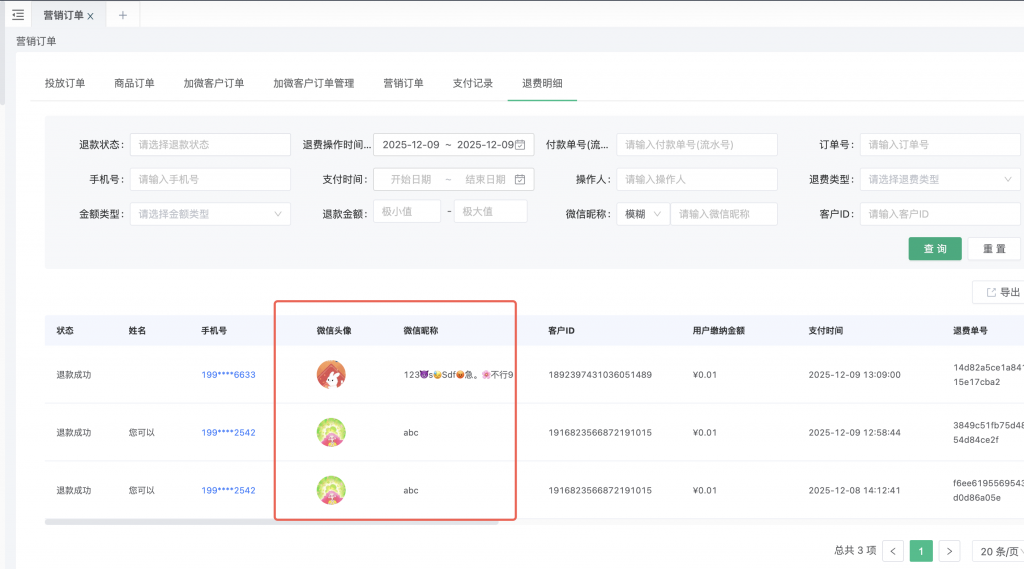Click the 重置 reset button
Image resolution: width=1024 pixels, height=569 pixels.
[994, 248]
